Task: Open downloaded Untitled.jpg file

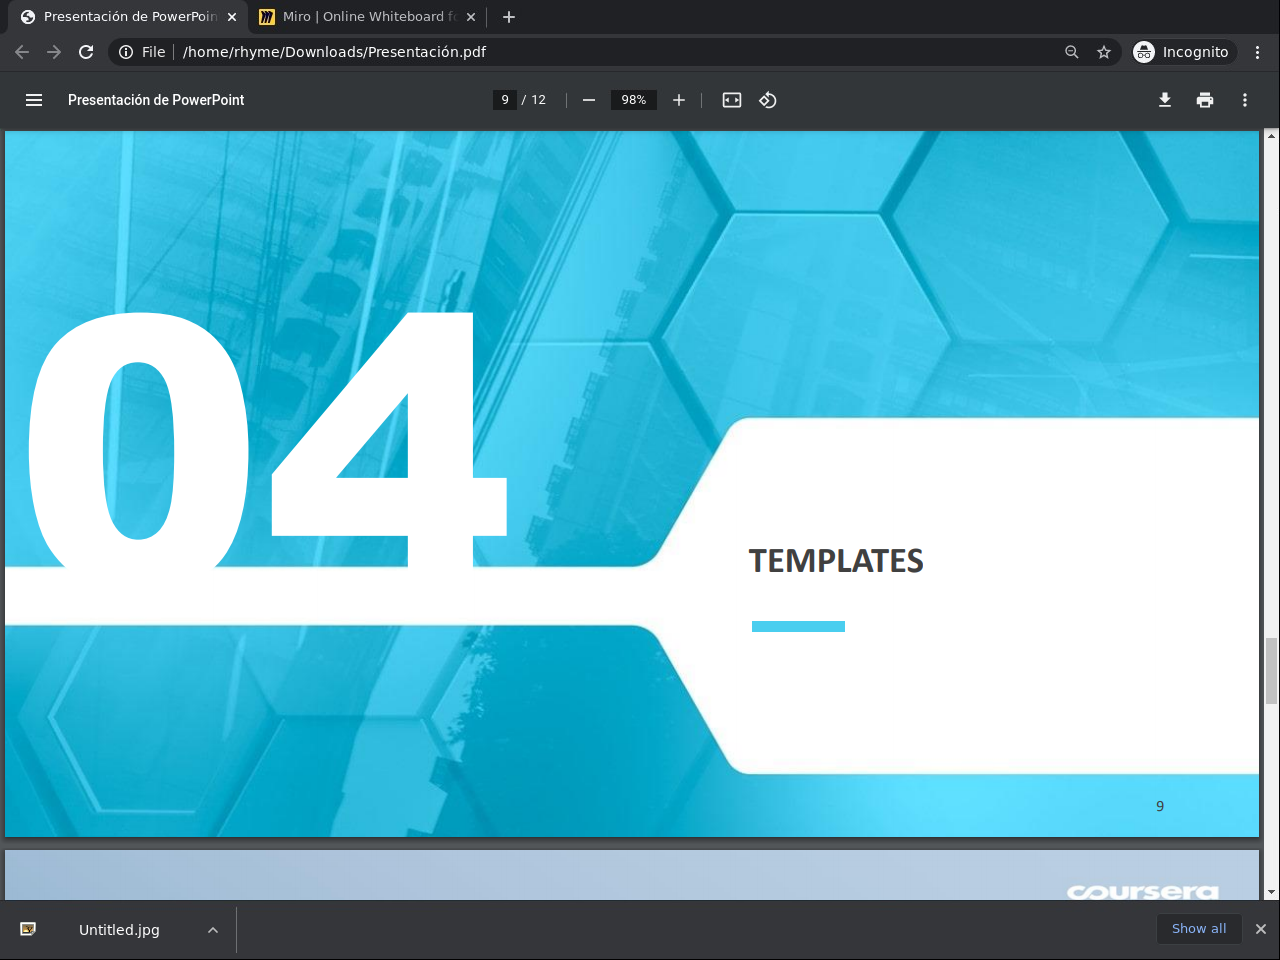Action: [x=119, y=930]
